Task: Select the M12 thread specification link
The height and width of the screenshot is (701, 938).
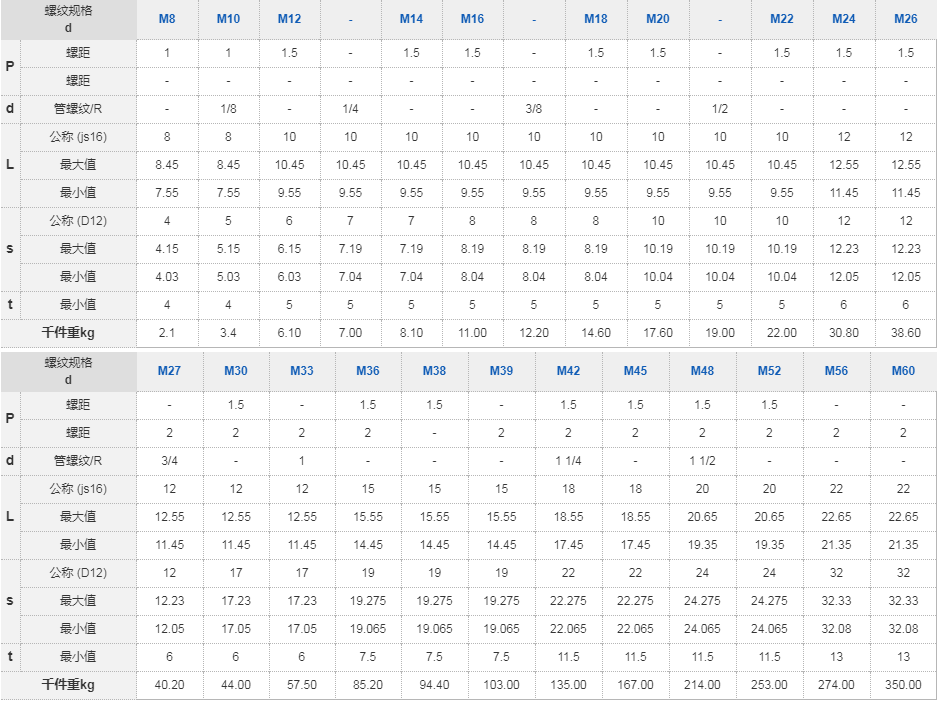Action: (290, 19)
